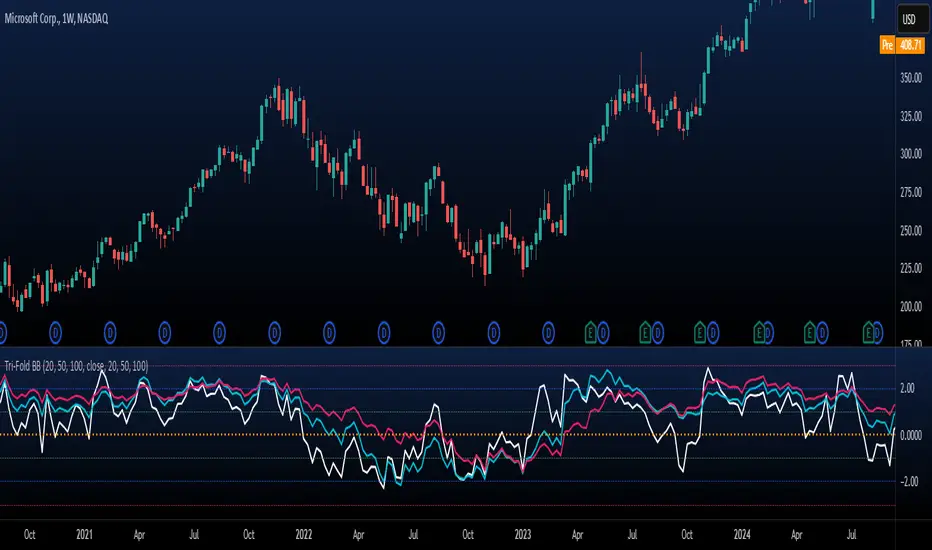Click the 0.000 indicator scale label
Screen dimensions: 932x550
[x=911, y=435]
